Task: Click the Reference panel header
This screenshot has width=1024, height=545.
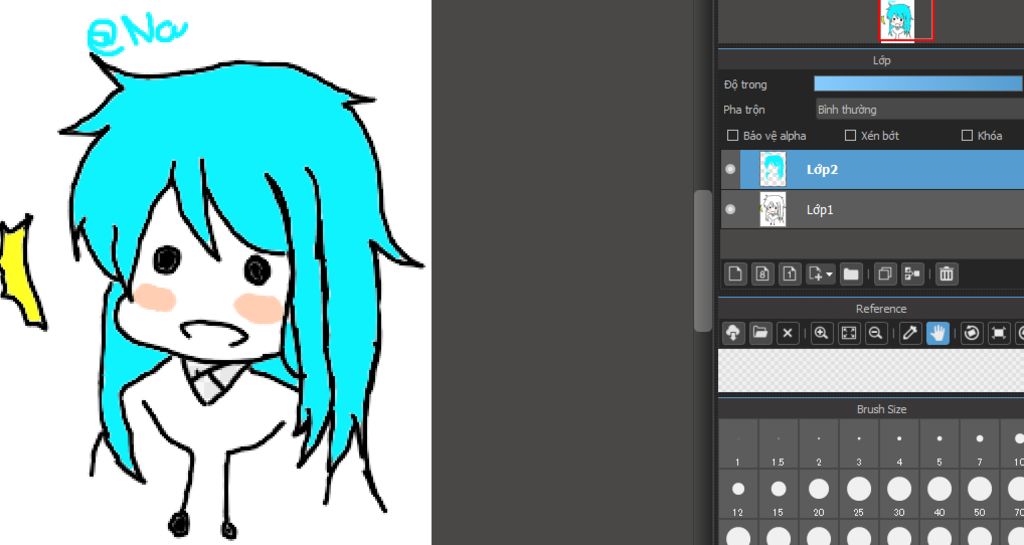Action: (881, 309)
